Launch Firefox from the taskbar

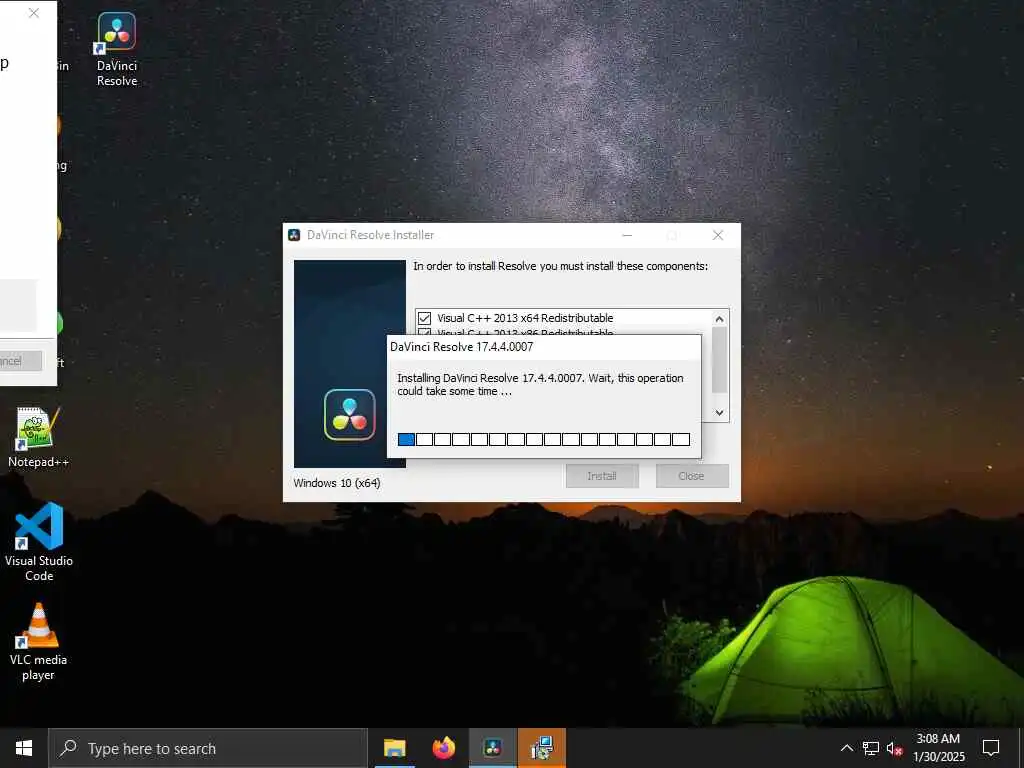[443, 748]
